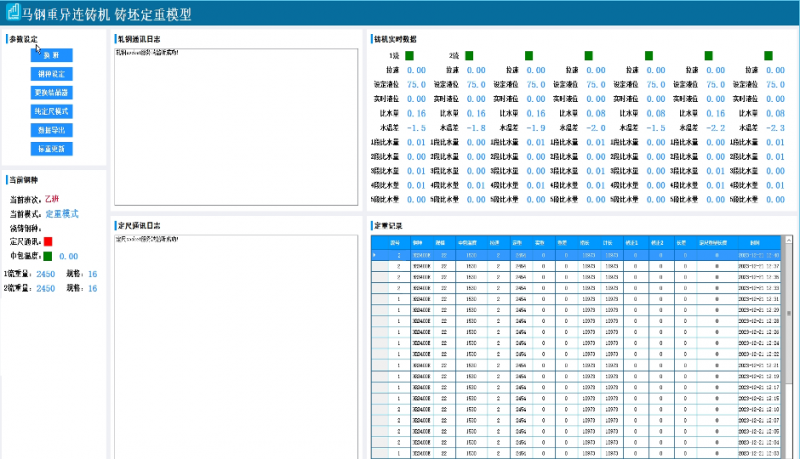Click the 定重模式 current mode text
800x459 pixels.
point(62,213)
